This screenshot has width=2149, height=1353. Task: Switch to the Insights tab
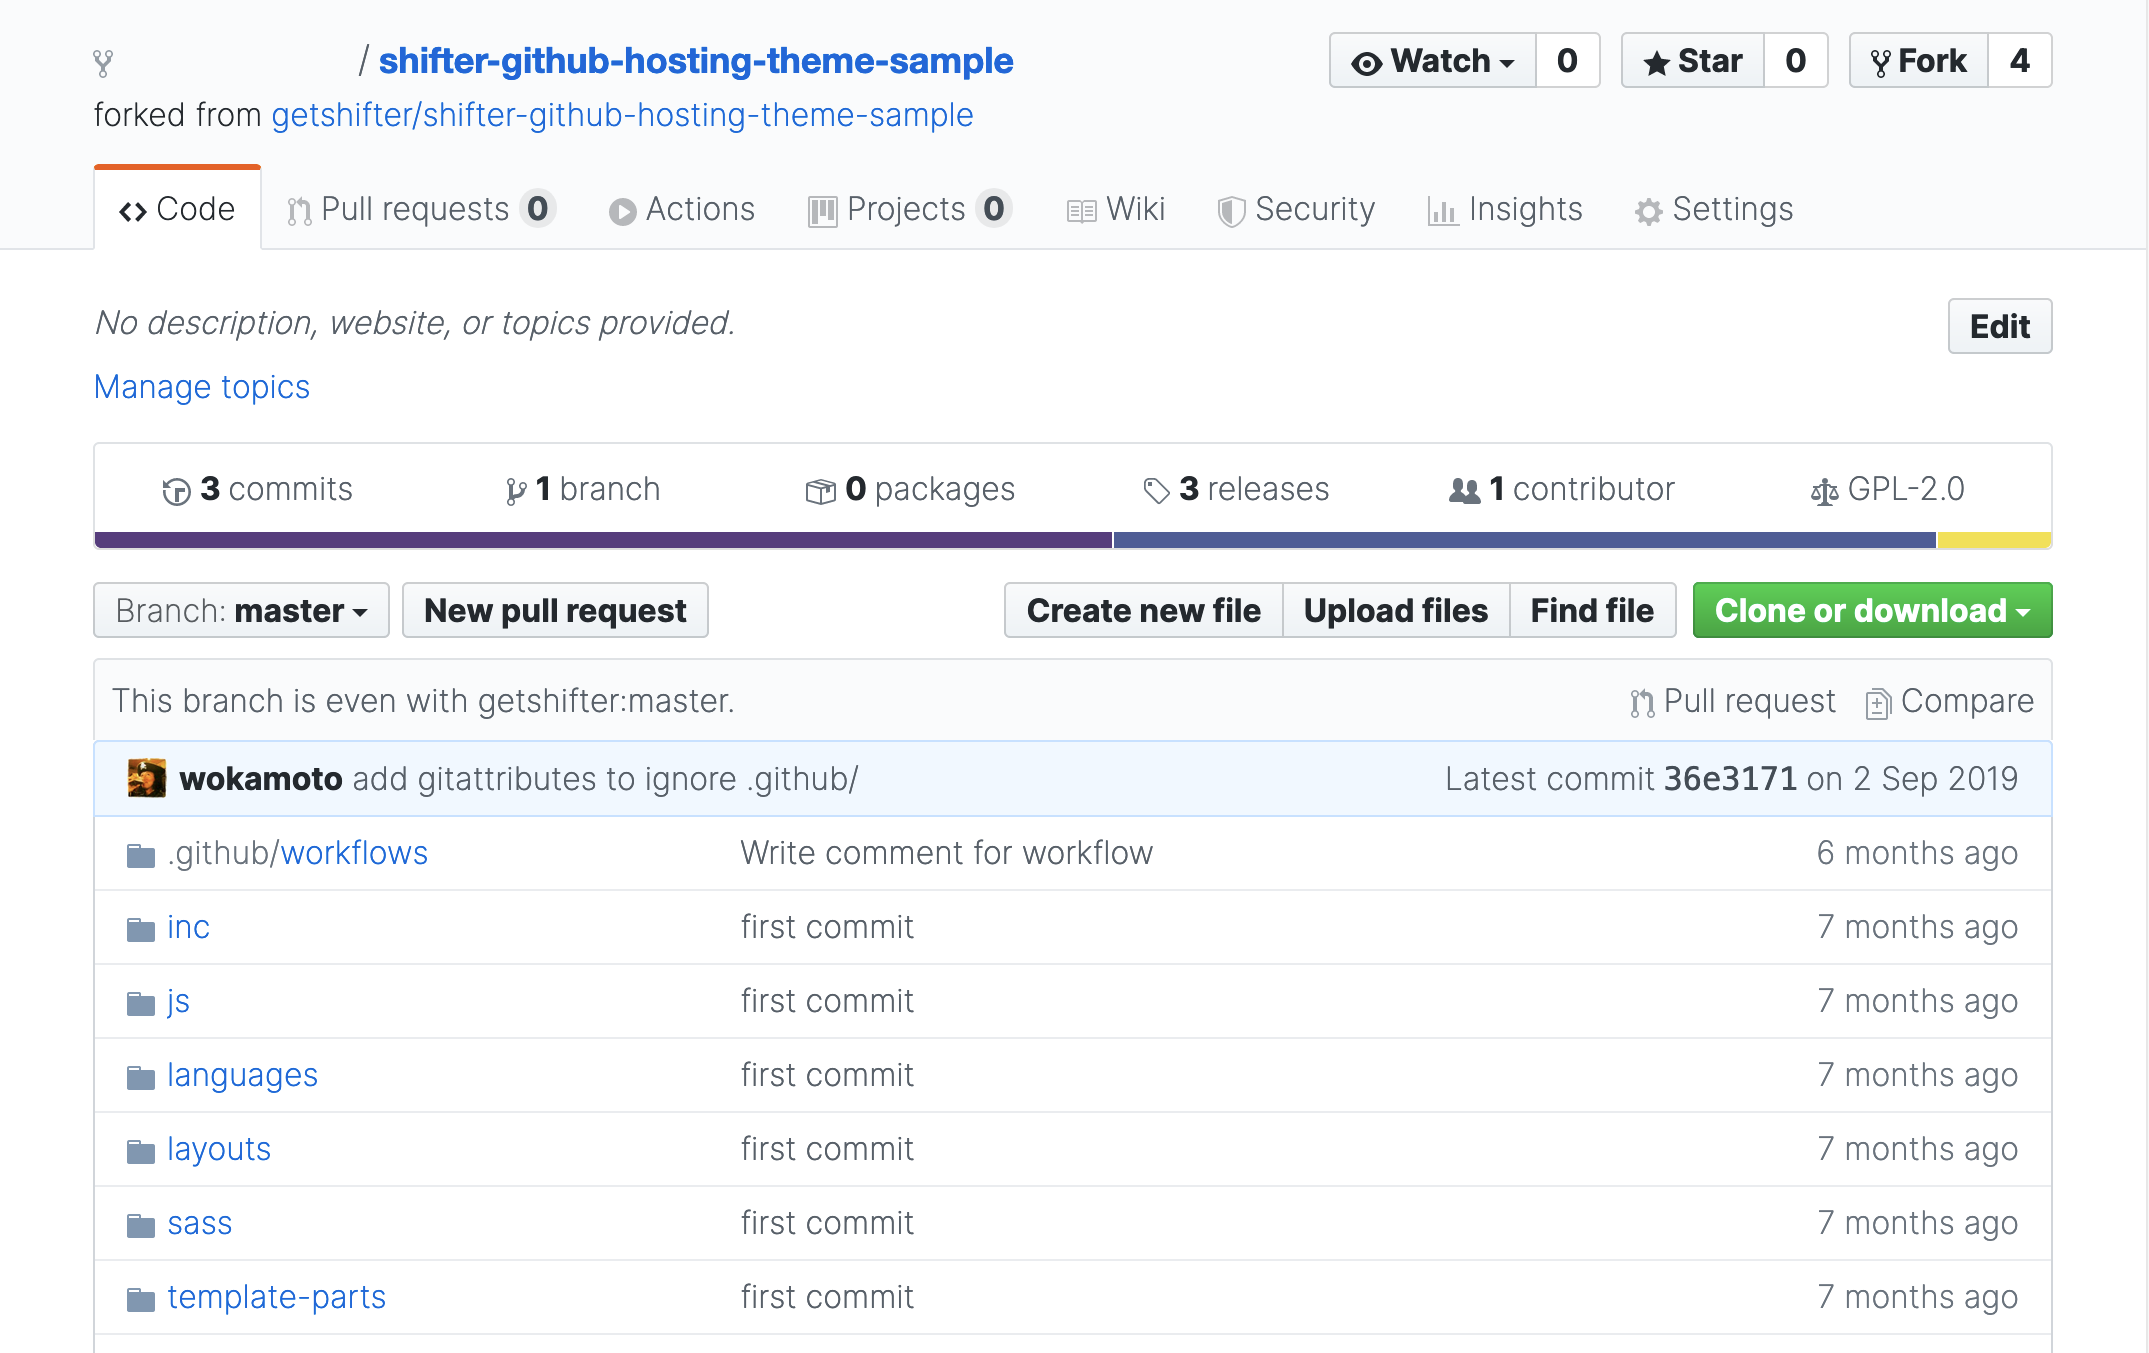(1505, 209)
